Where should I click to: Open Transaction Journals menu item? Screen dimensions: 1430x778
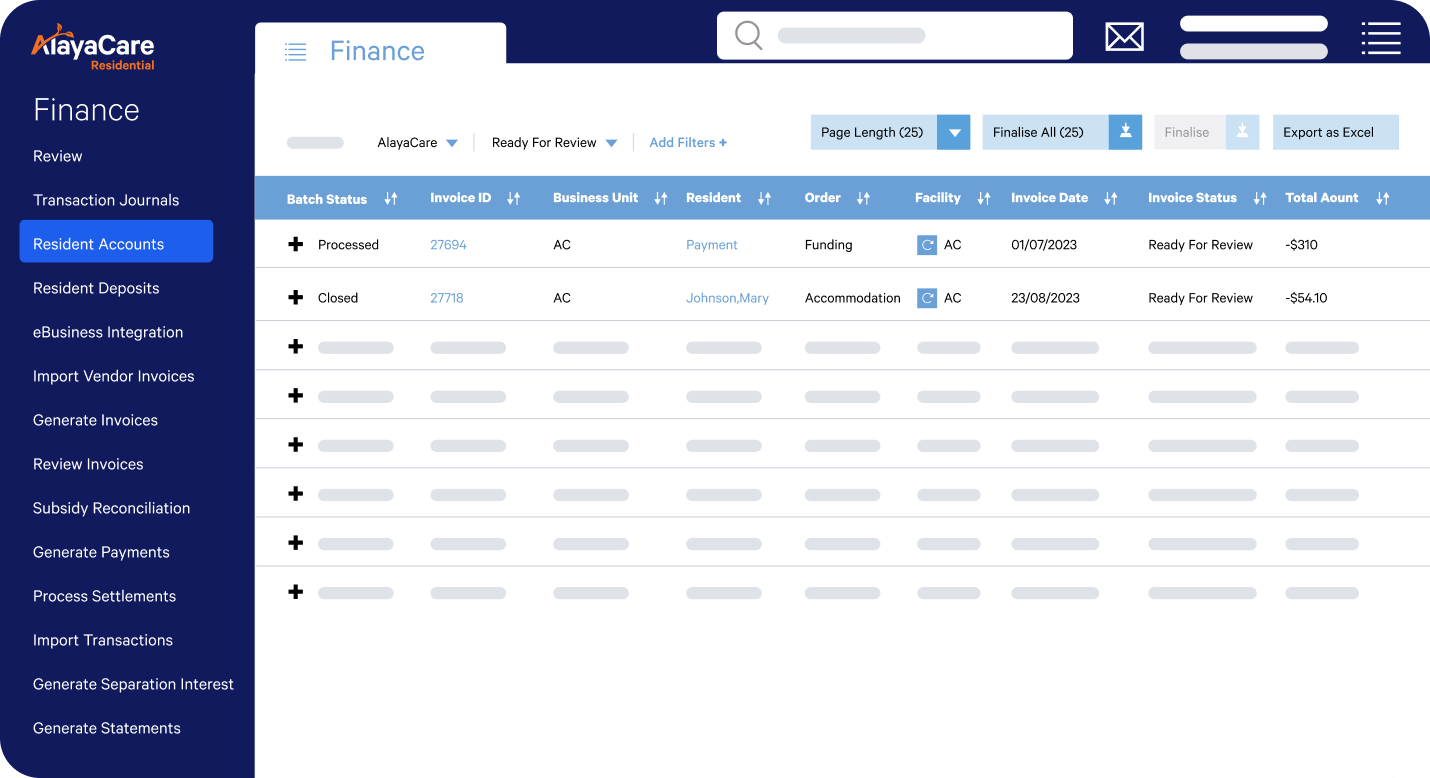[106, 200]
